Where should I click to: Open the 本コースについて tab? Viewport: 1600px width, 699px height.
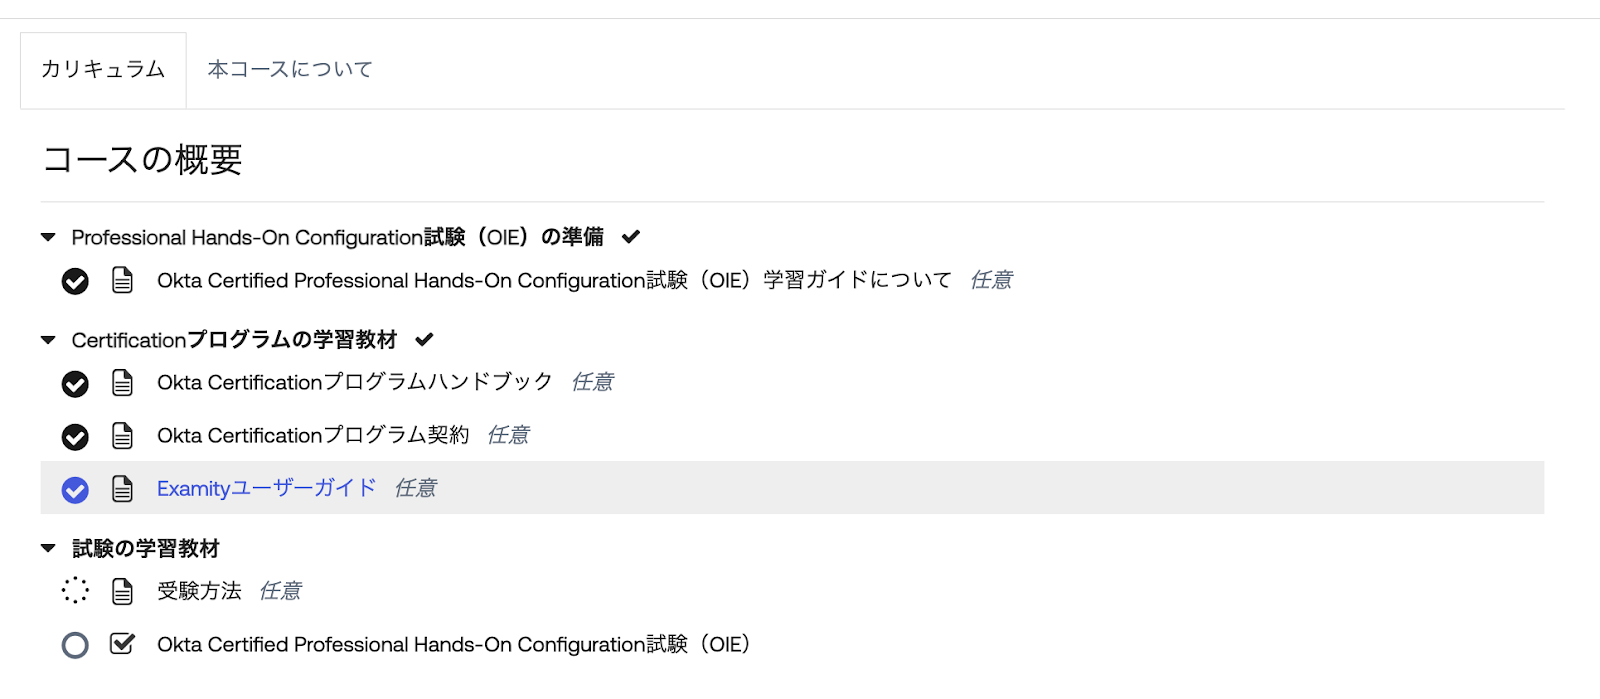pyautogui.click(x=290, y=70)
